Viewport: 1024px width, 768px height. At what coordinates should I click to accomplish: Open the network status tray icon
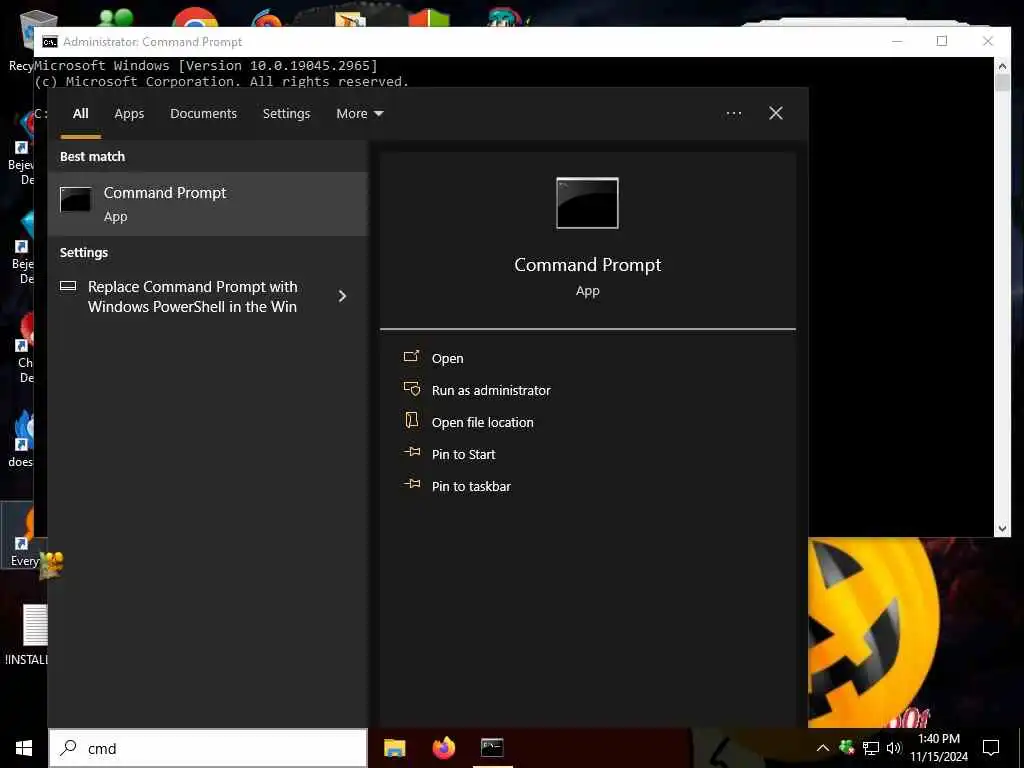[x=871, y=748]
